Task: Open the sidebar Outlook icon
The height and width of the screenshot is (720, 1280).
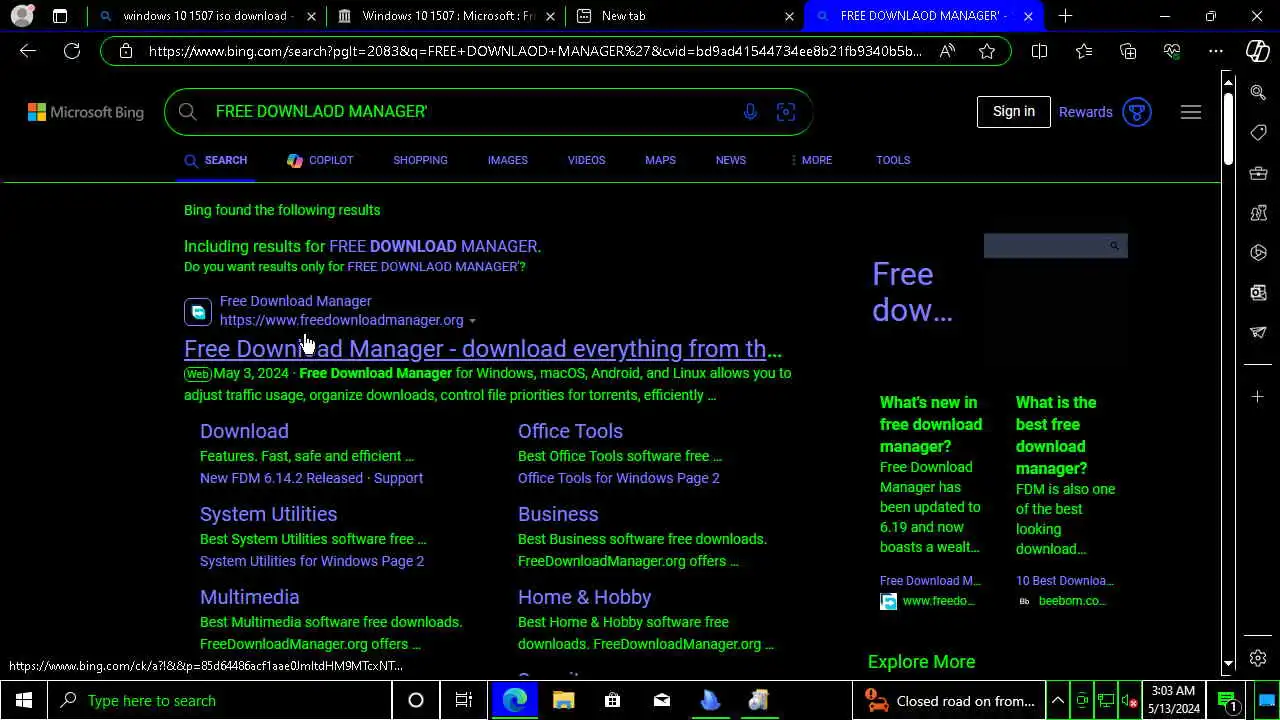Action: 1258,293
